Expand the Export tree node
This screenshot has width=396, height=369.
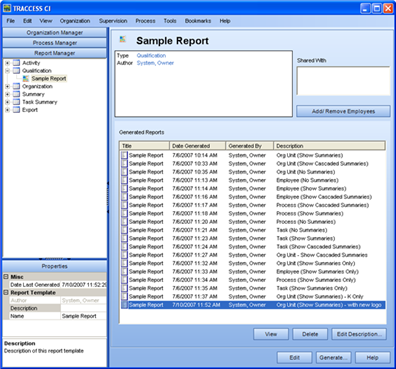pyautogui.click(x=7, y=110)
